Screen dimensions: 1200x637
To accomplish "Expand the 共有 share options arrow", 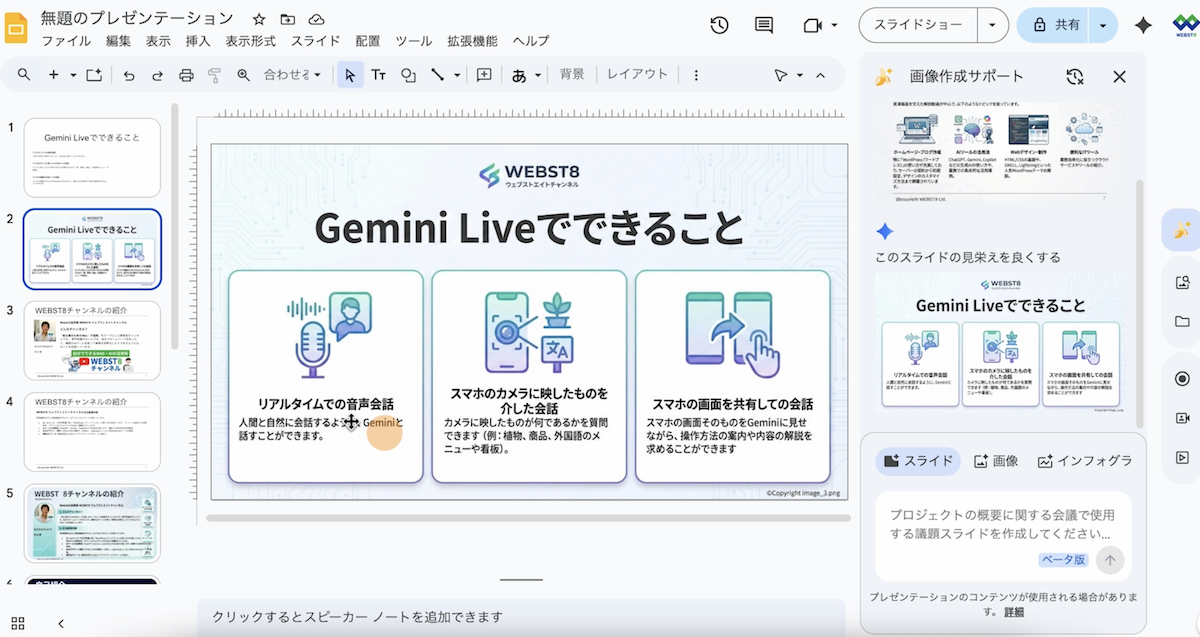I will pyautogui.click(x=1103, y=25).
